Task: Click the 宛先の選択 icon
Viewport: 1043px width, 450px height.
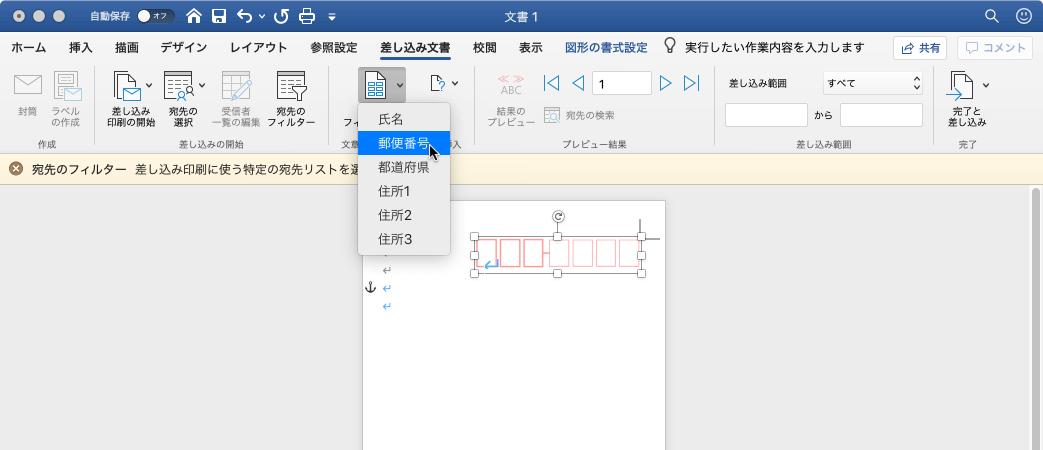Action: 178,86
